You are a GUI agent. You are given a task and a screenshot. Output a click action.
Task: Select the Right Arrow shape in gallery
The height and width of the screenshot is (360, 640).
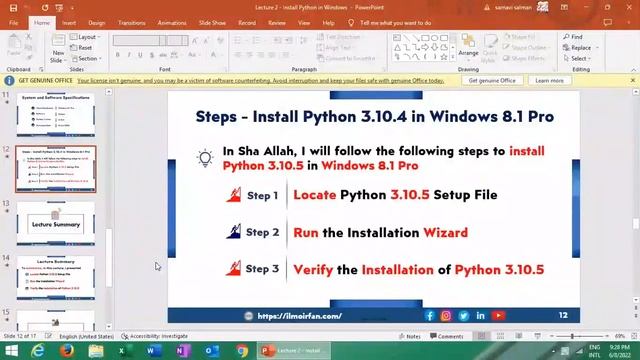(x=425, y=47)
